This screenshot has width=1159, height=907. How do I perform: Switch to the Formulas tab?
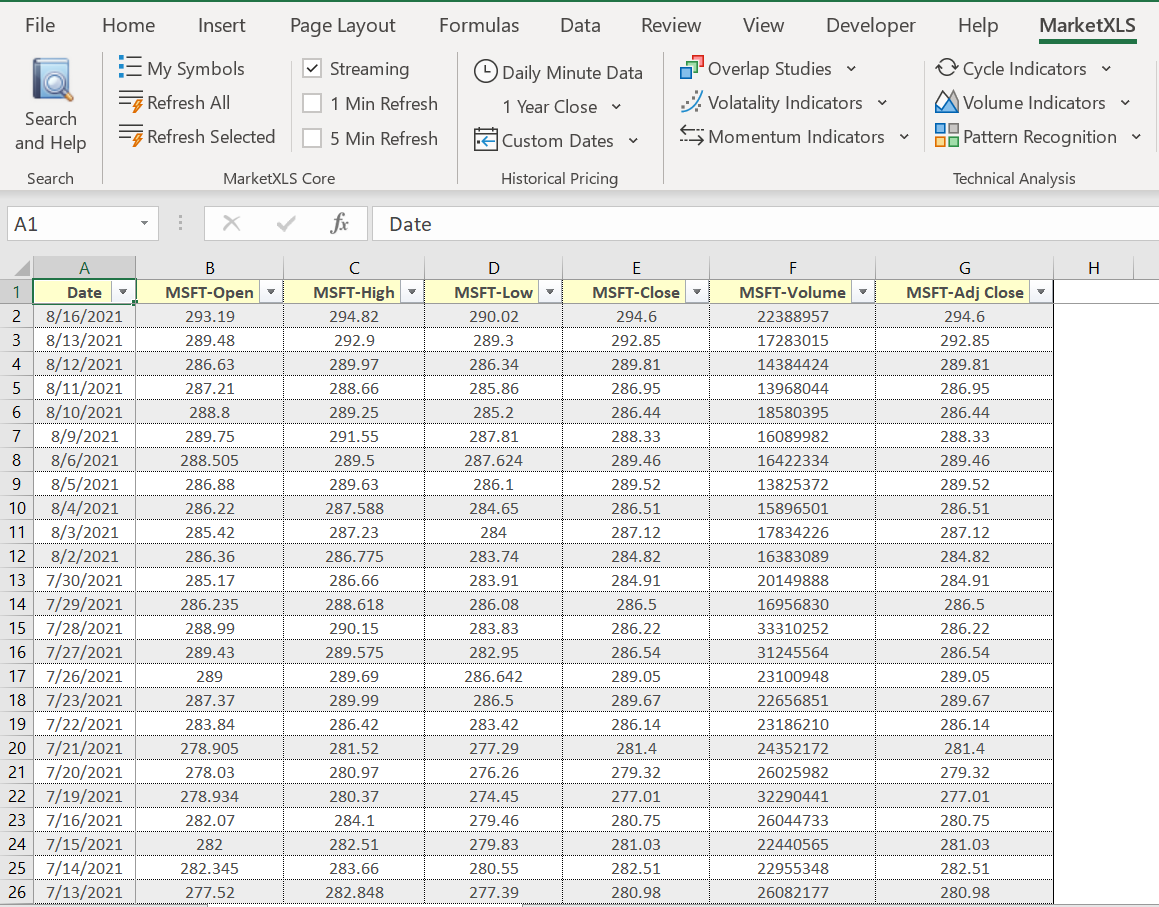(x=479, y=25)
